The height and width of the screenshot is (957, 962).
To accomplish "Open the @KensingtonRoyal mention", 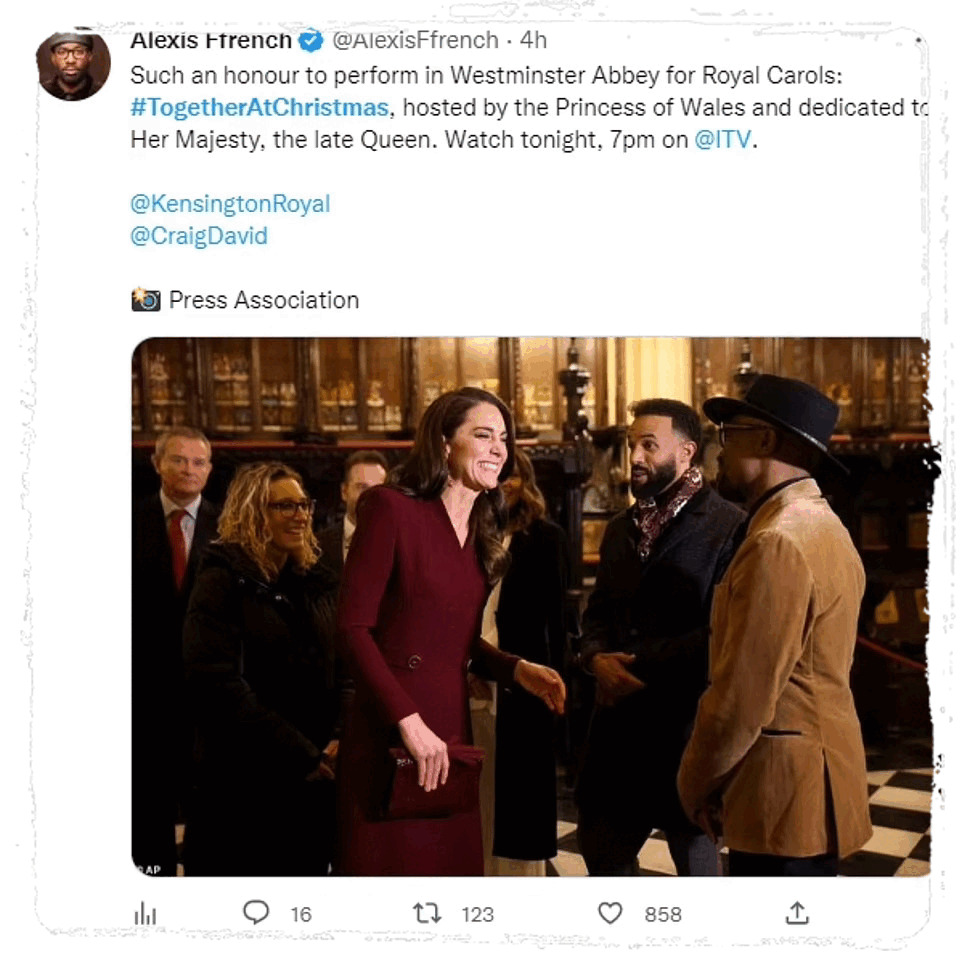I will pos(230,204).
